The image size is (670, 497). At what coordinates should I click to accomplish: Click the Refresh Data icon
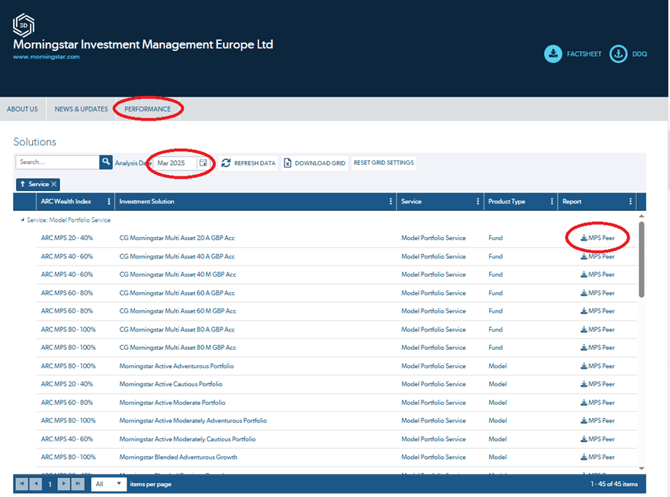click(x=226, y=163)
